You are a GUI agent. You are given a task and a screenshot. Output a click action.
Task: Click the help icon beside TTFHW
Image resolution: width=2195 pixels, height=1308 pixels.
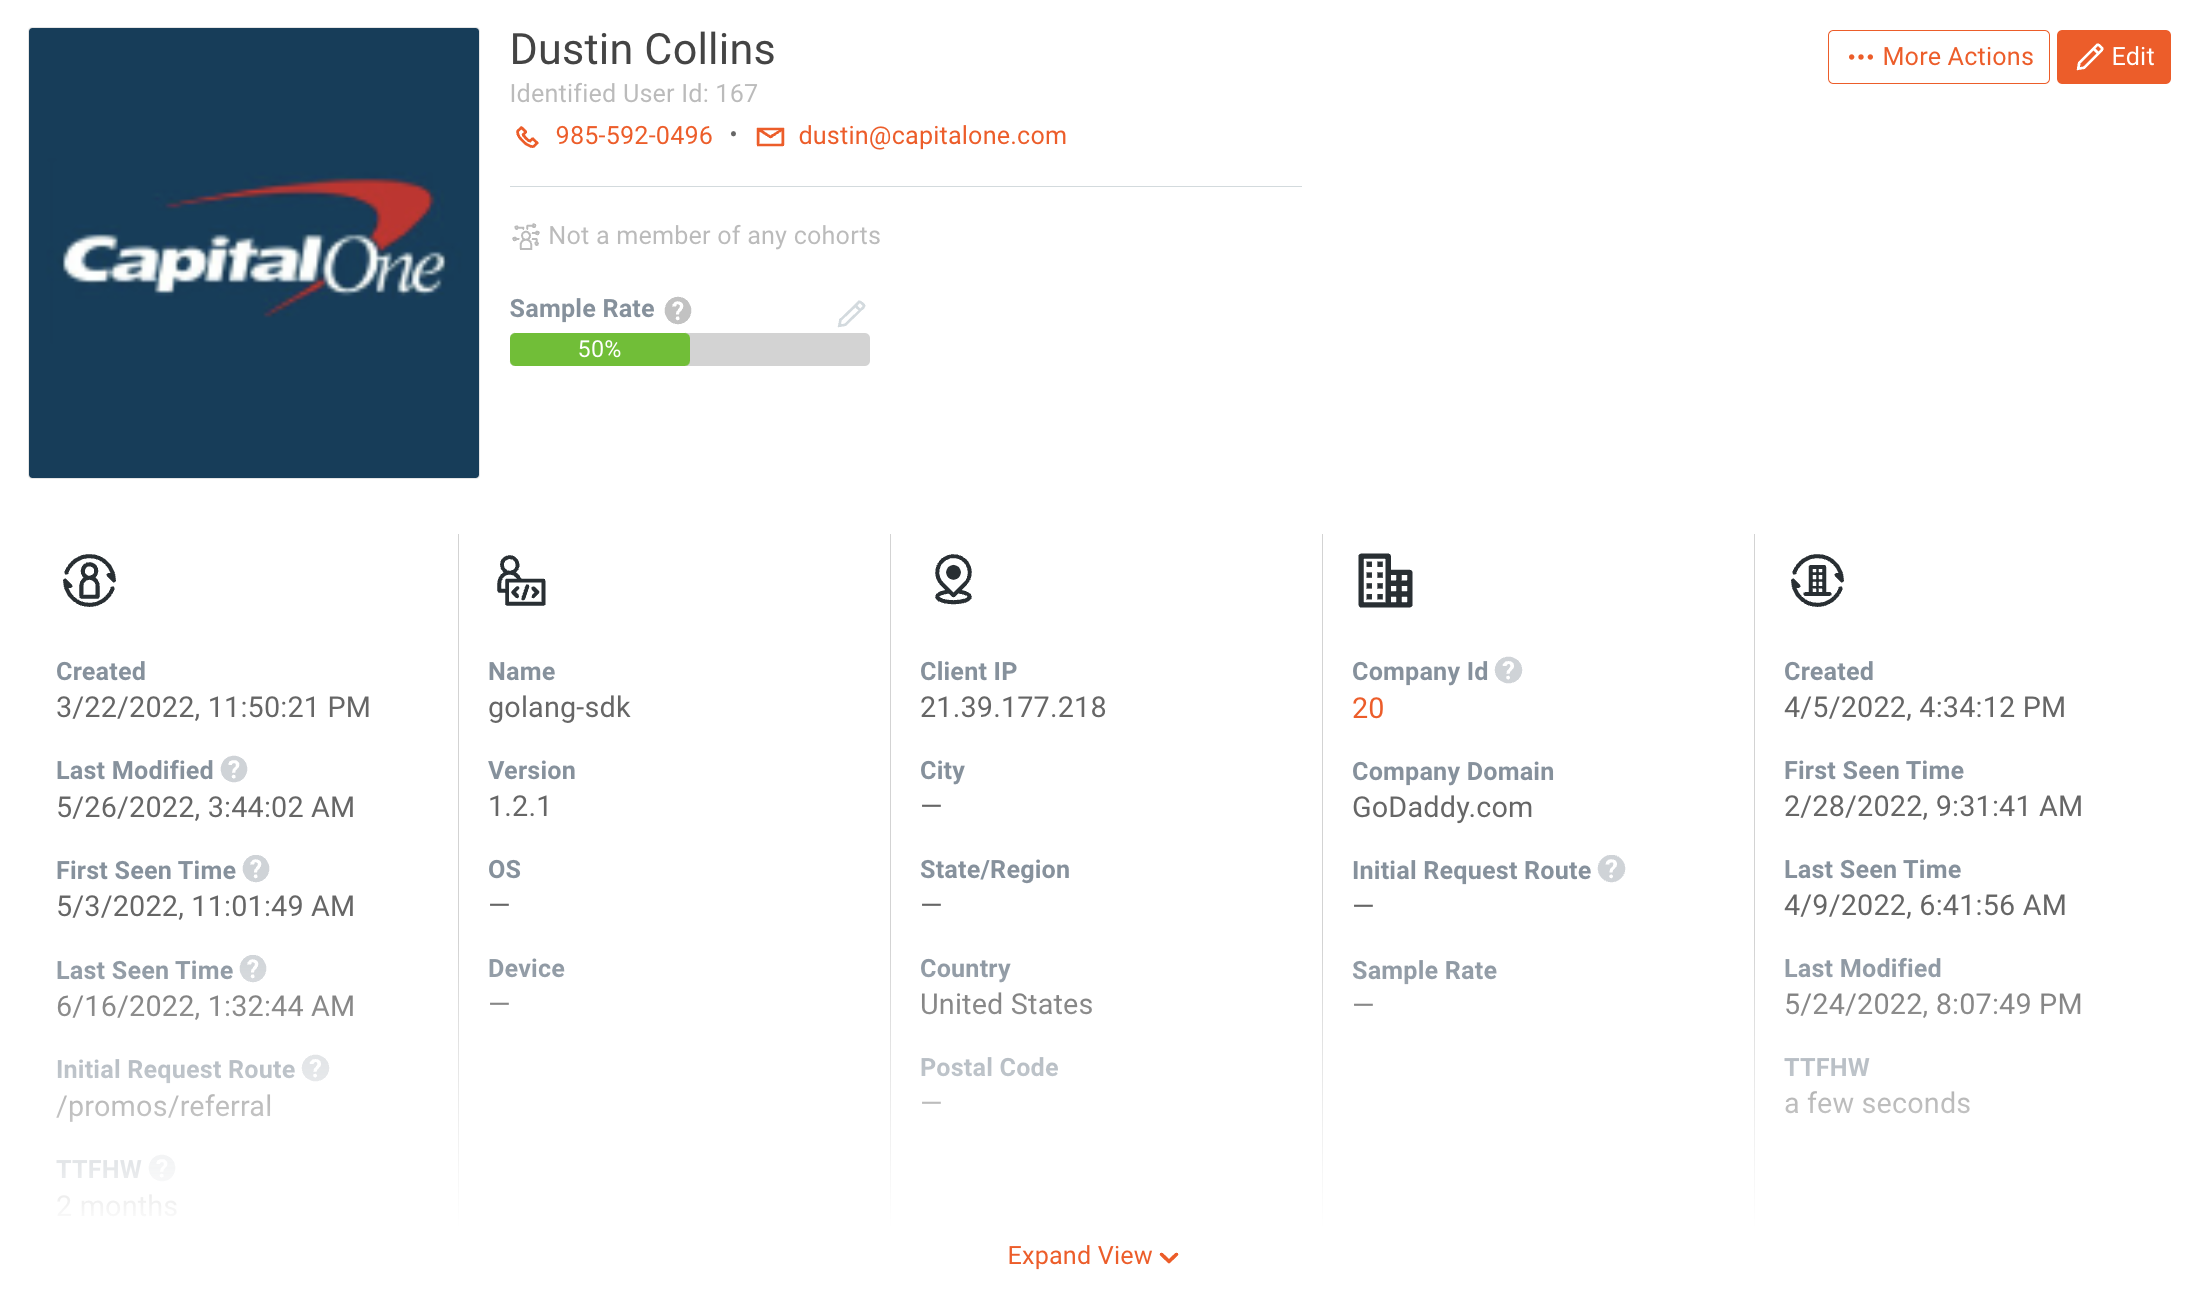click(x=161, y=1167)
